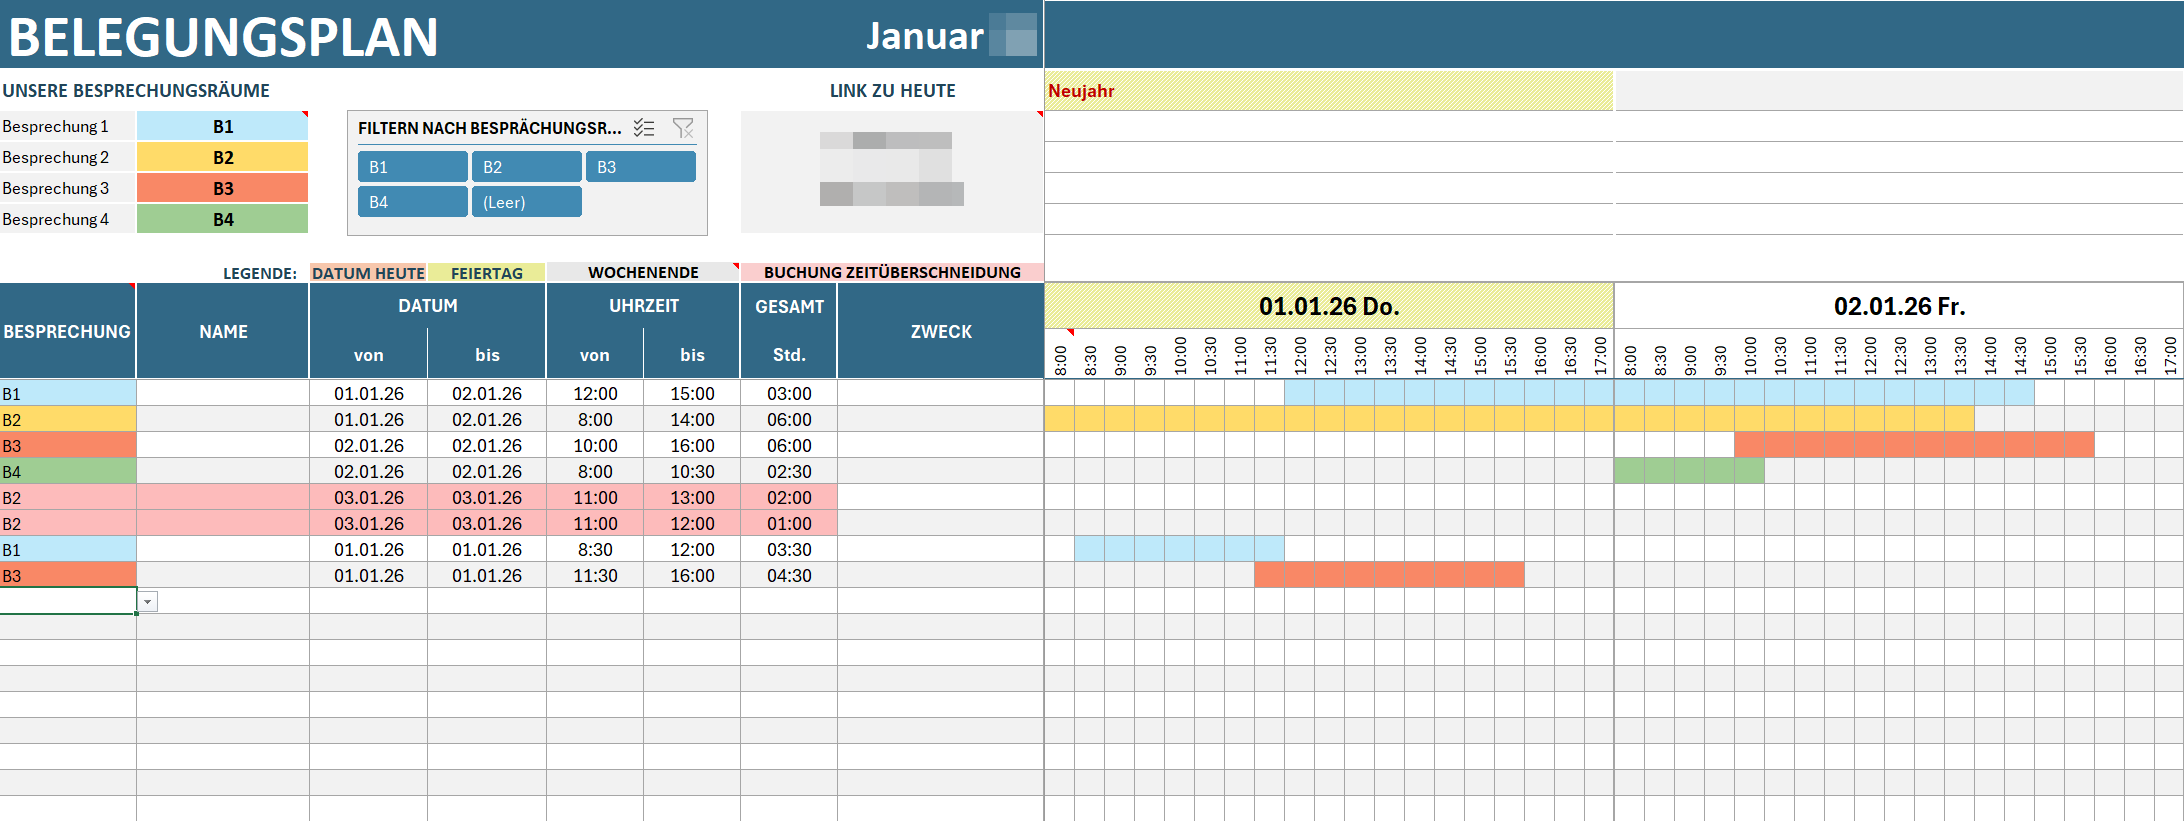This screenshot has height=821, width=2184.
Task: Click the Neujahr holiday label
Action: (1081, 91)
